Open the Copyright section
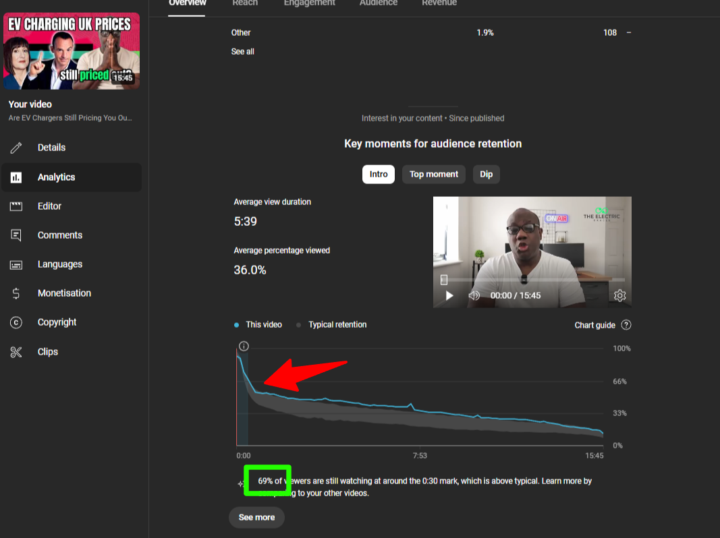This screenshot has height=538, width=720. pyautogui.click(x=71, y=323)
